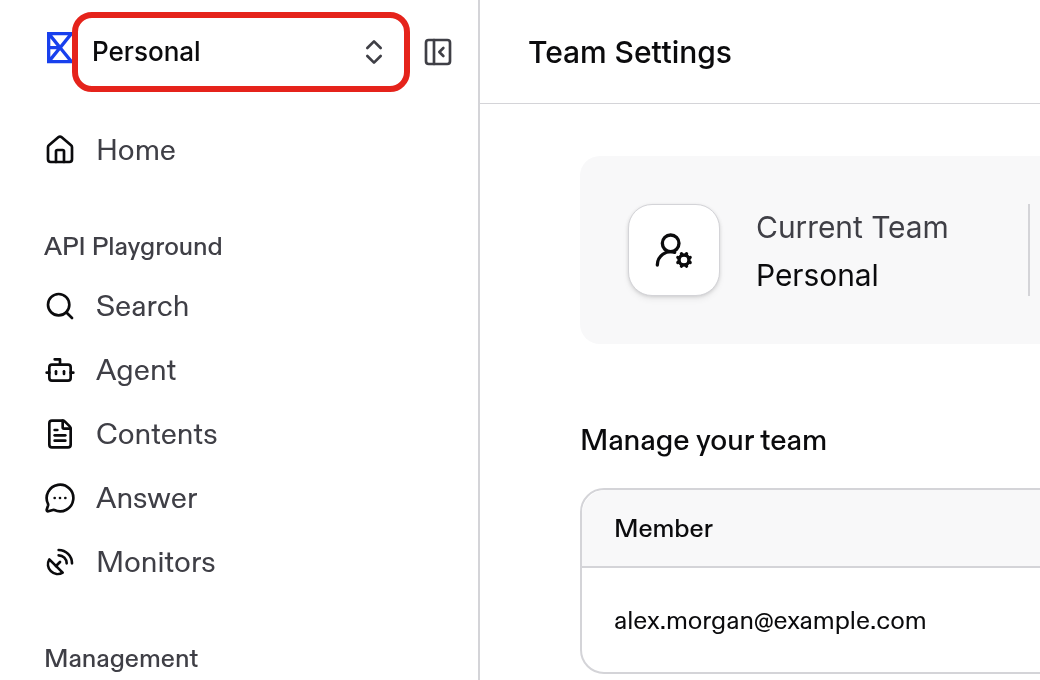Click the team settings user-gear icon
The width and height of the screenshot is (1040, 680).
point(674,250)
